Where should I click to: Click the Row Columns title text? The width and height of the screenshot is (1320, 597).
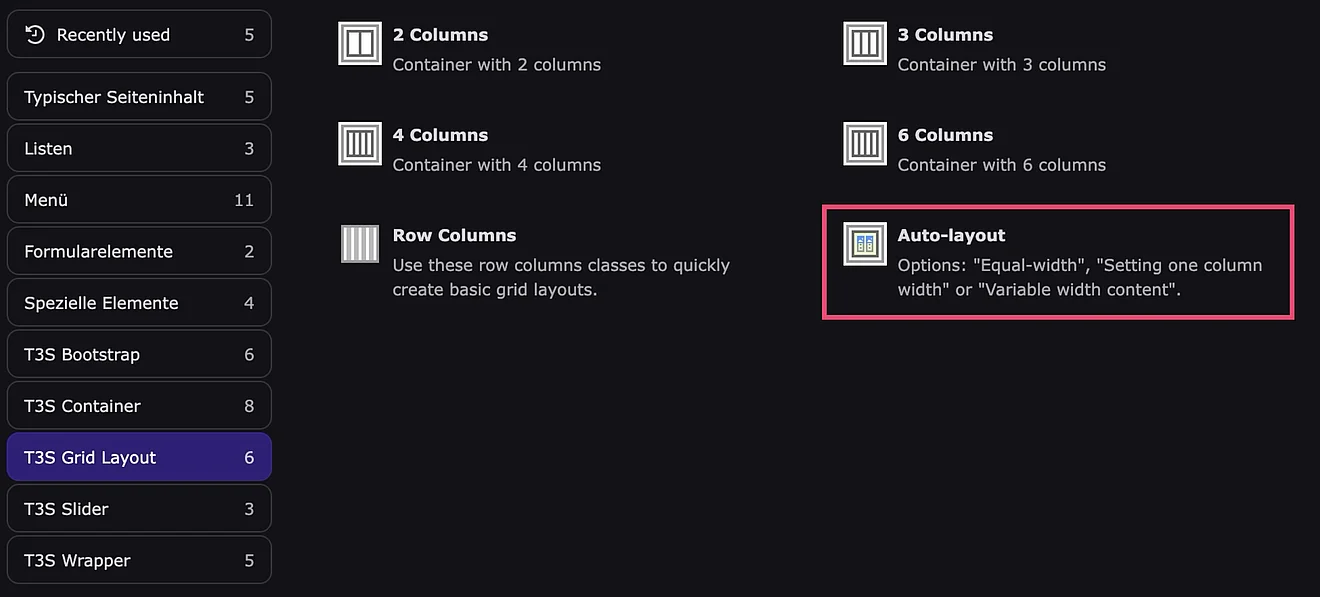[454, 236]
